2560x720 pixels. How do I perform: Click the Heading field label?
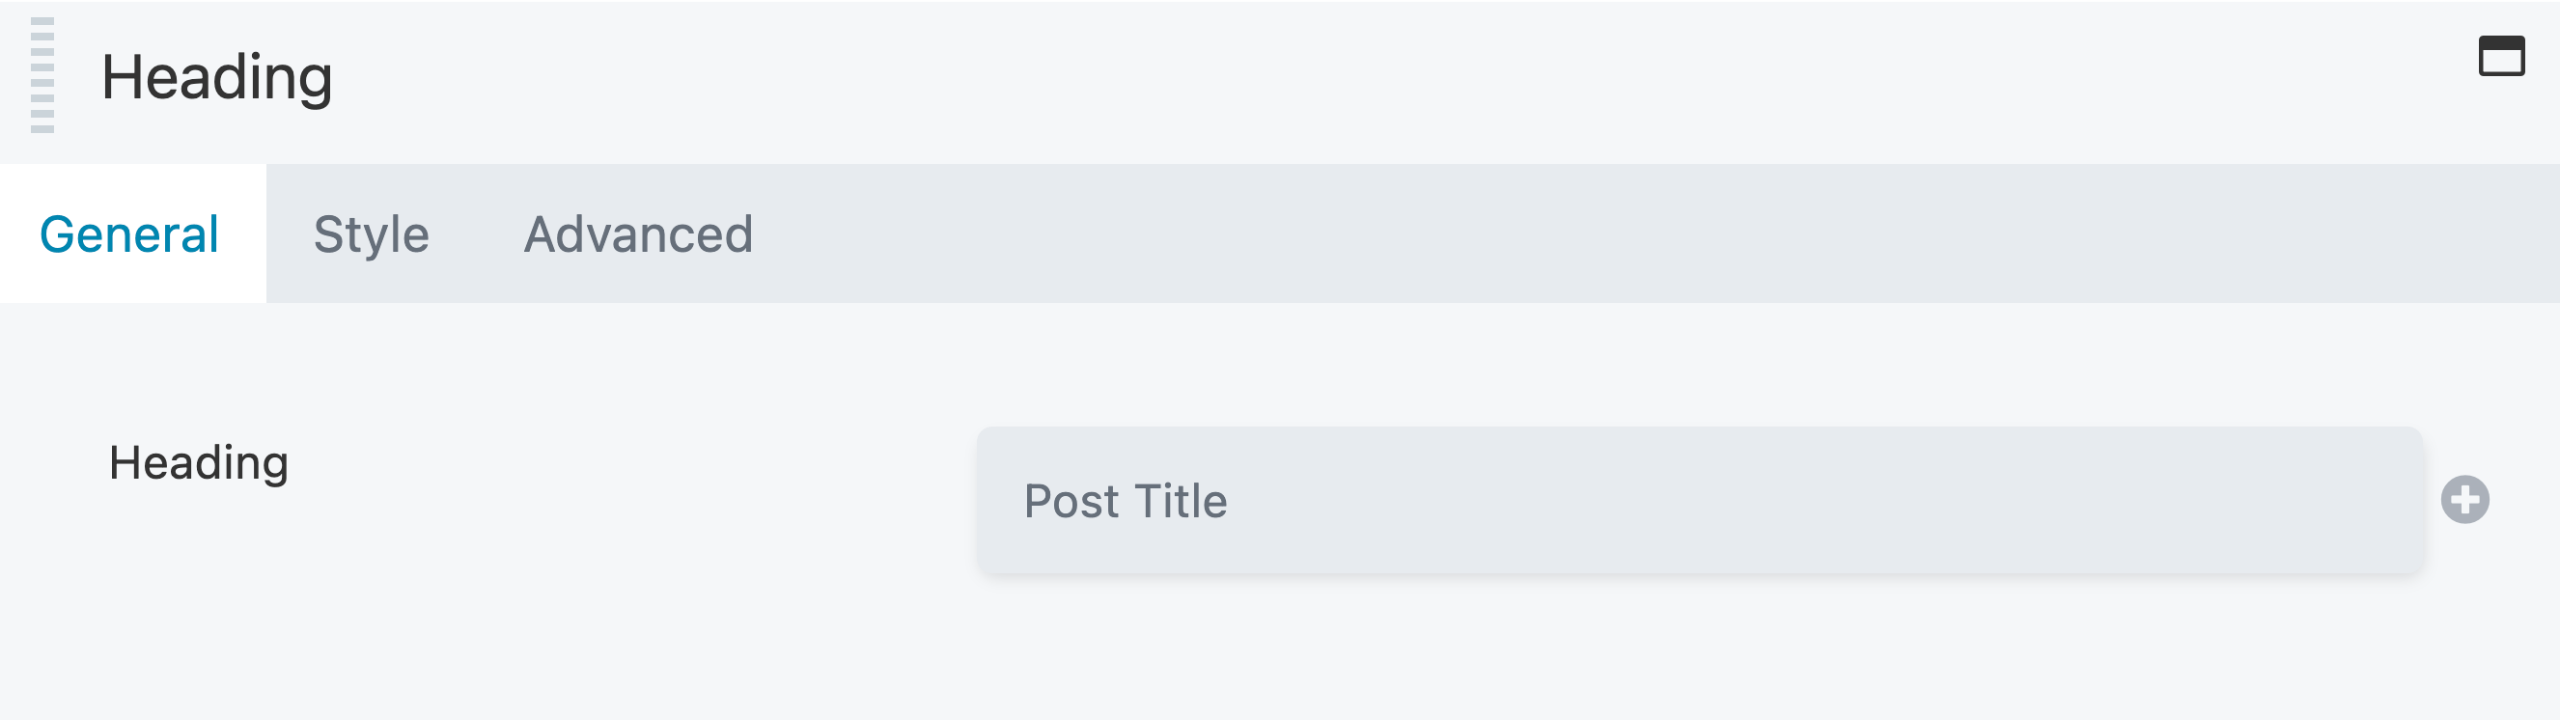pyautogui.click(x=199, y=463)
